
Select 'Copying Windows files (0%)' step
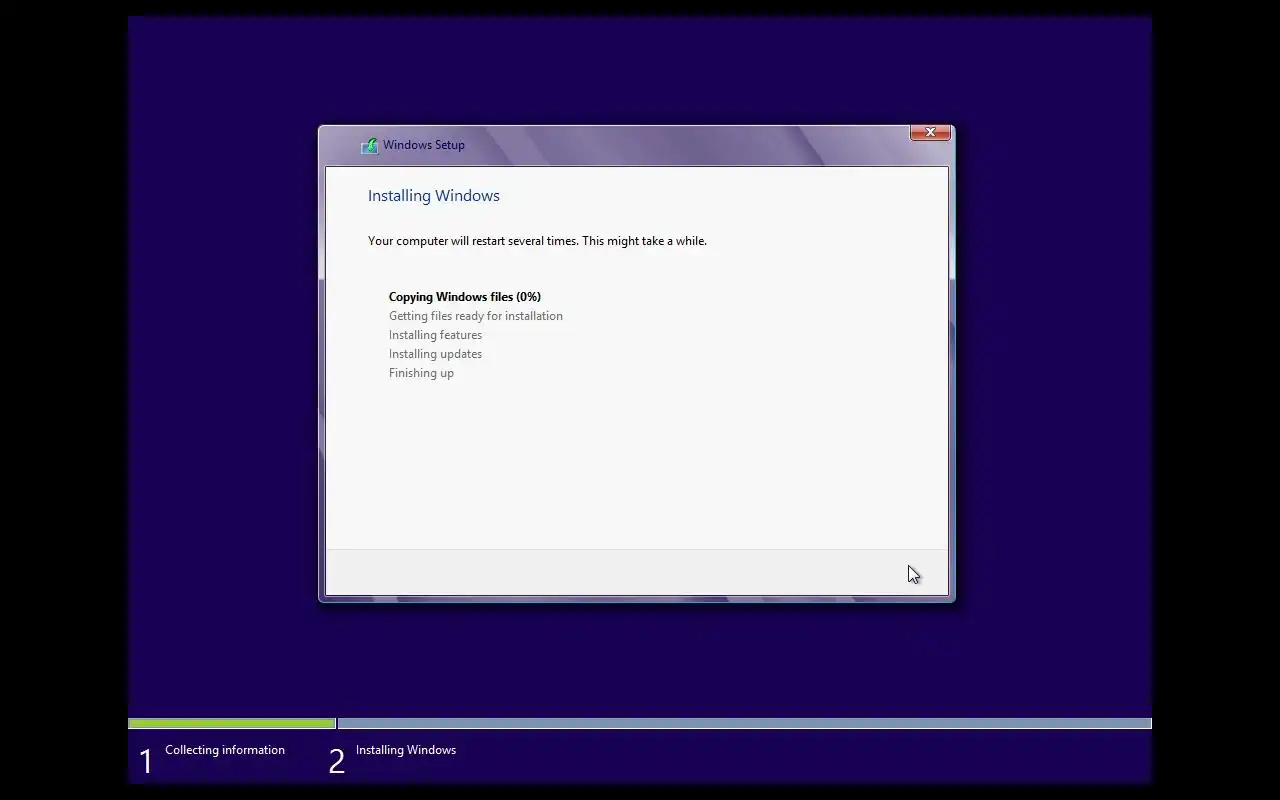[x=465, y=297]
